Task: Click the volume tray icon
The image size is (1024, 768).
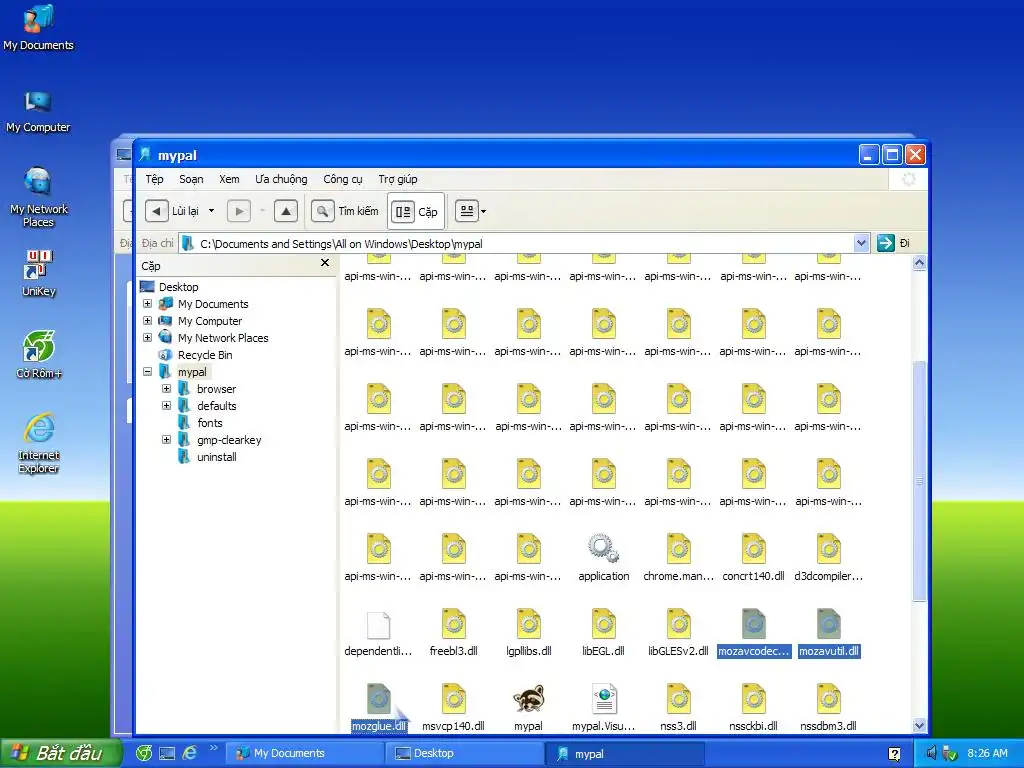Action: [x=932, y=754]
